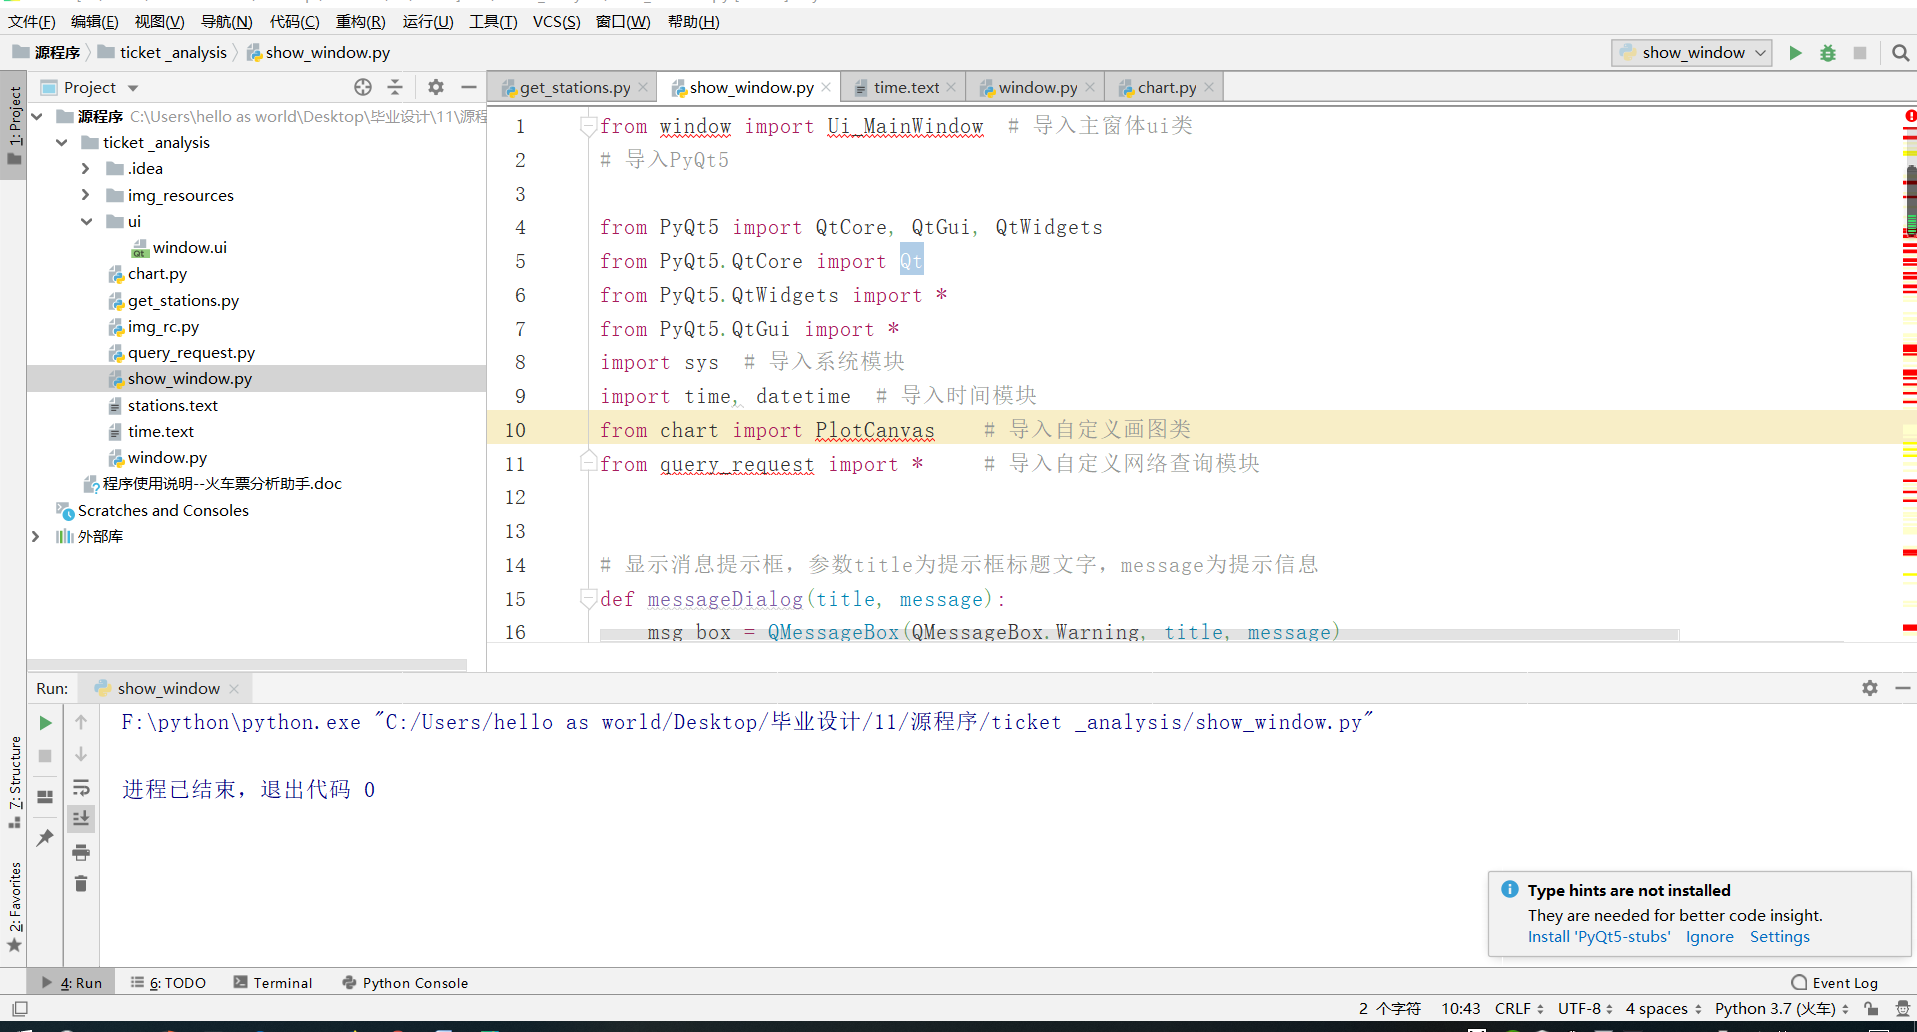Click the locate target icon in Project panel
Image resolution: width=1917 pixels, height=1032 pixels.
tap(363, 87)
